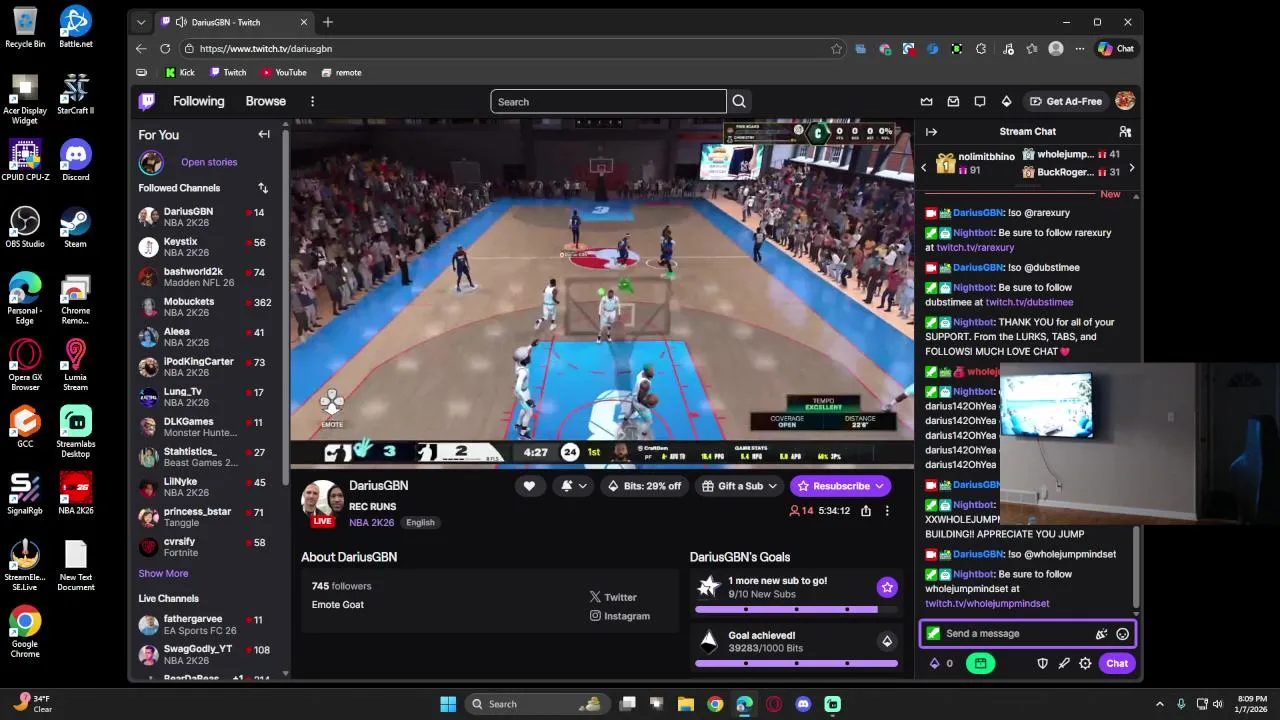Open Mobuckets channel in the sidebar
The width and height of the screenshot is (1280, 720).
click(x=206, y=307)
